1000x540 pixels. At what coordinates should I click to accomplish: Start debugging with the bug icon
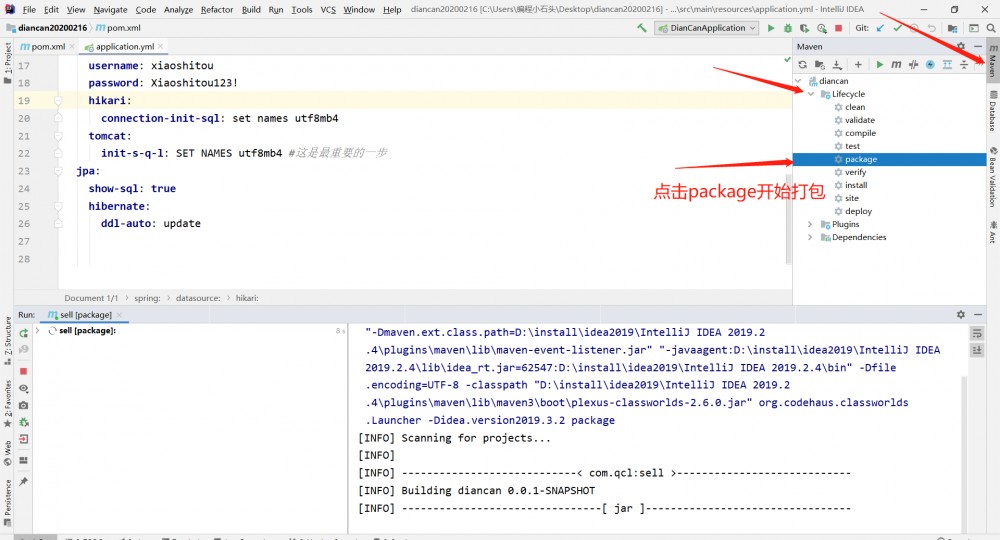pos(788,28)
